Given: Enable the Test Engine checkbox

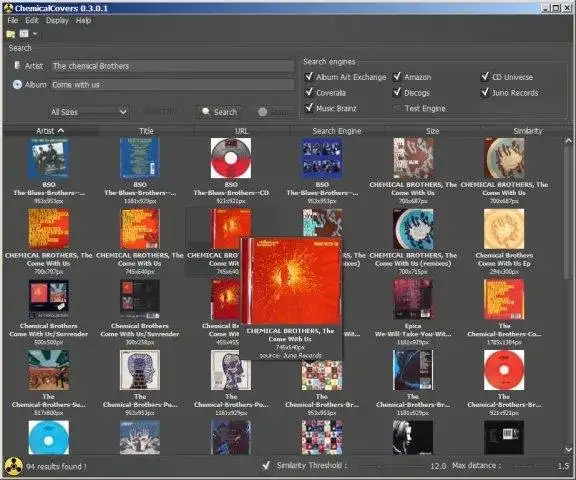Looking at the screenshot, I should [397, 108].
